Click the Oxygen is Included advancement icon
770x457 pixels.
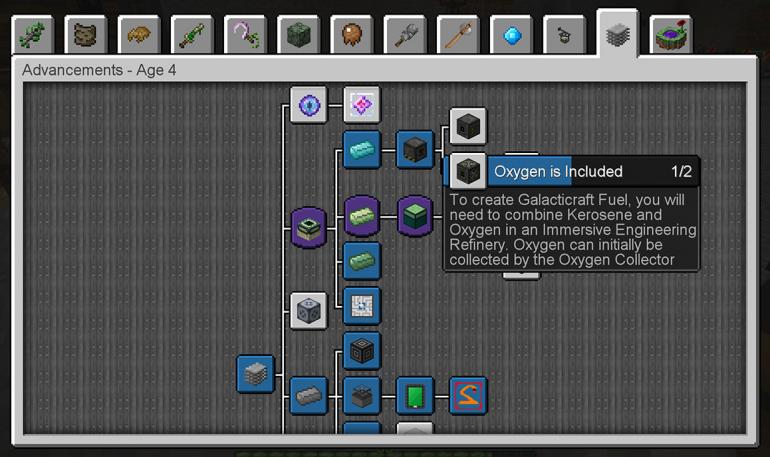pyautogui.click(x=468, y=171)
